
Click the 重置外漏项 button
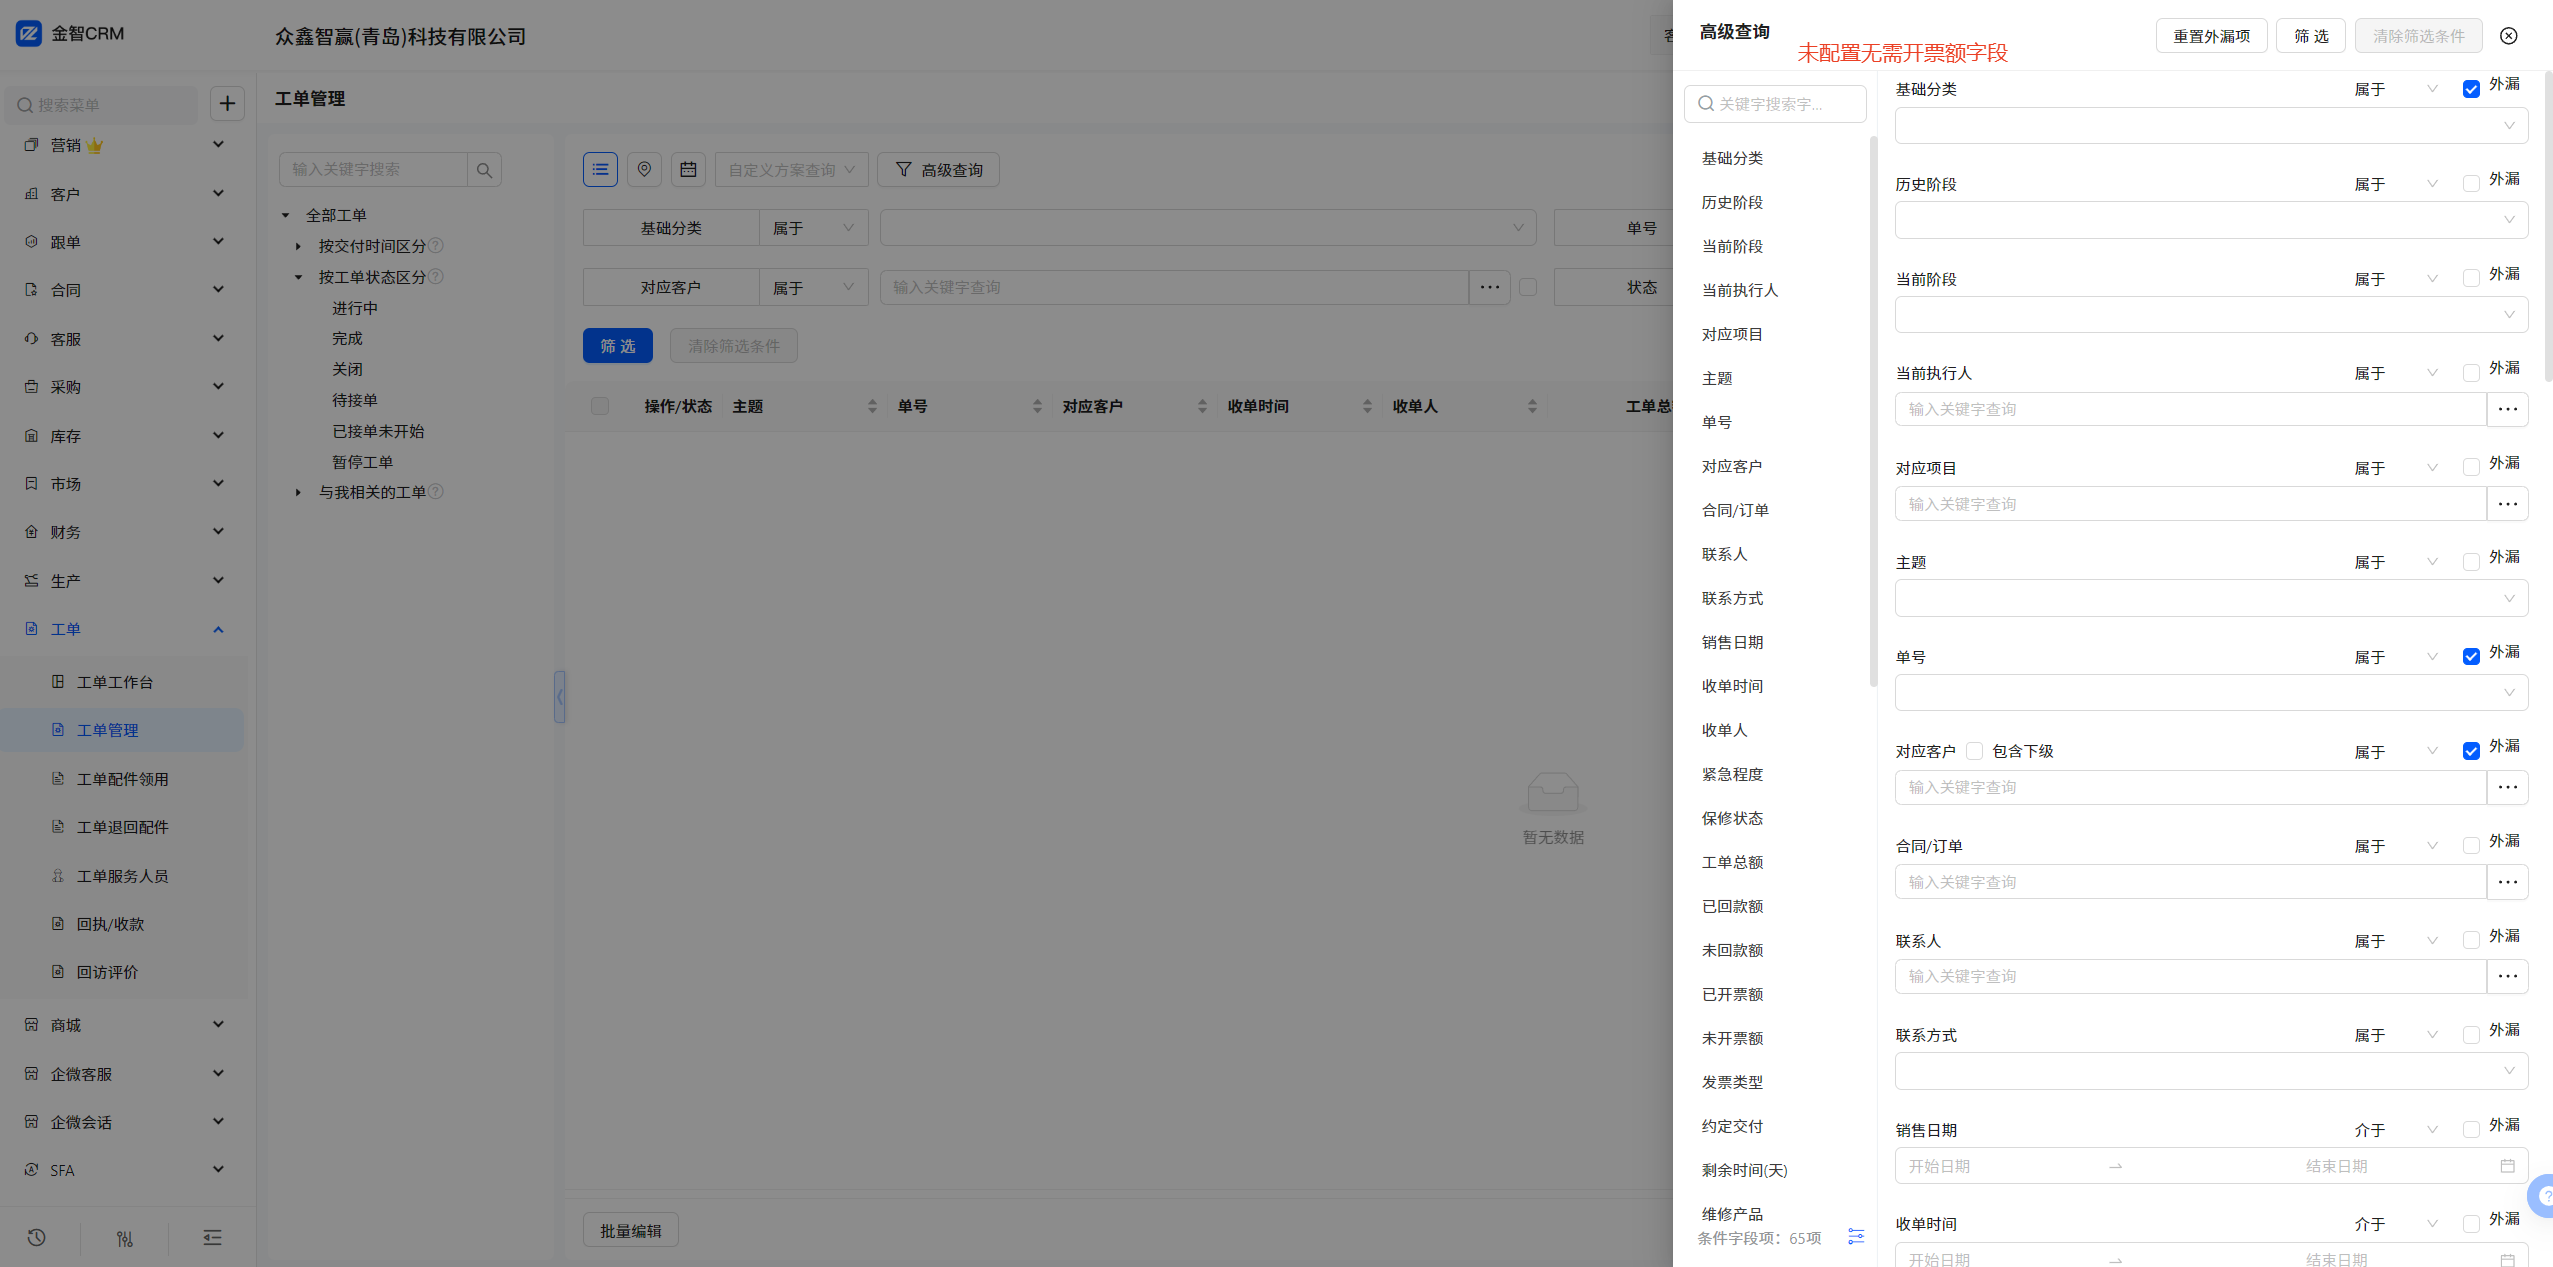2211,36
